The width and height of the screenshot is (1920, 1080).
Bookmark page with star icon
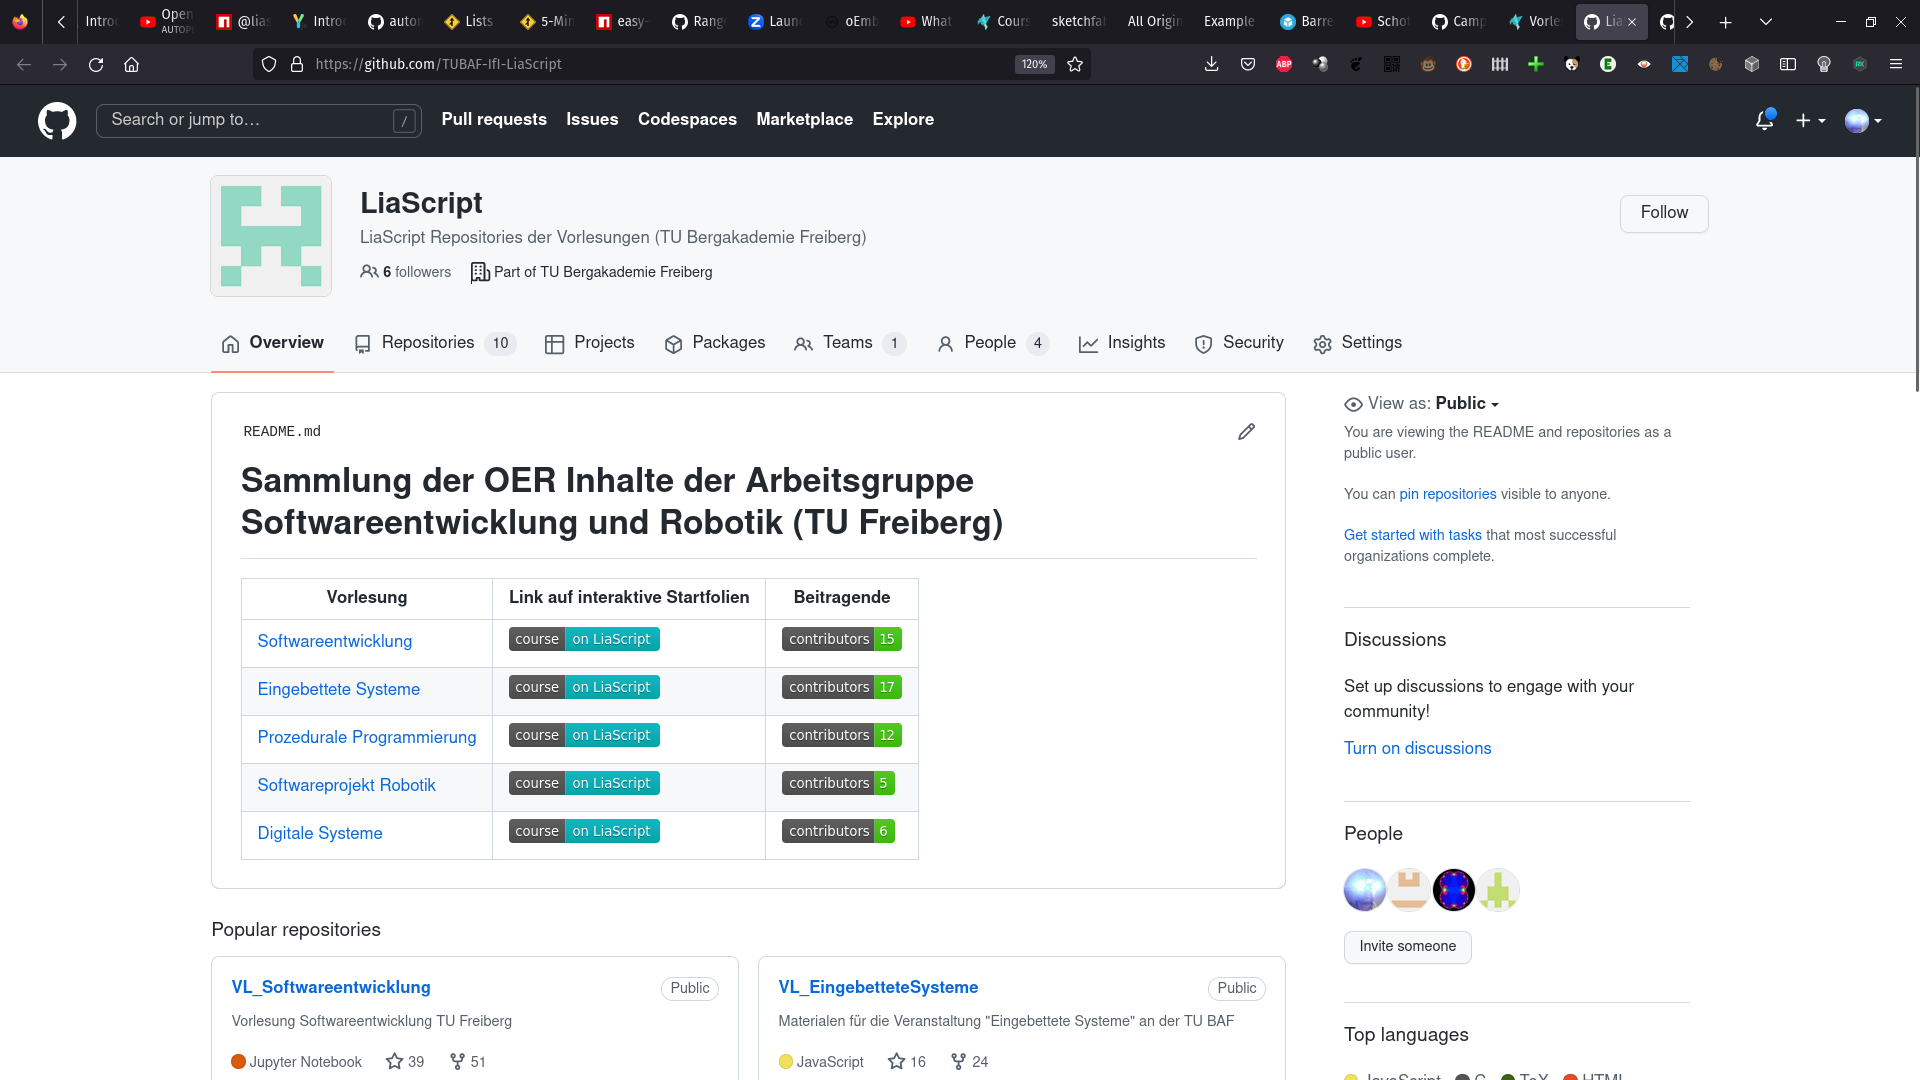click(1075, 64)
